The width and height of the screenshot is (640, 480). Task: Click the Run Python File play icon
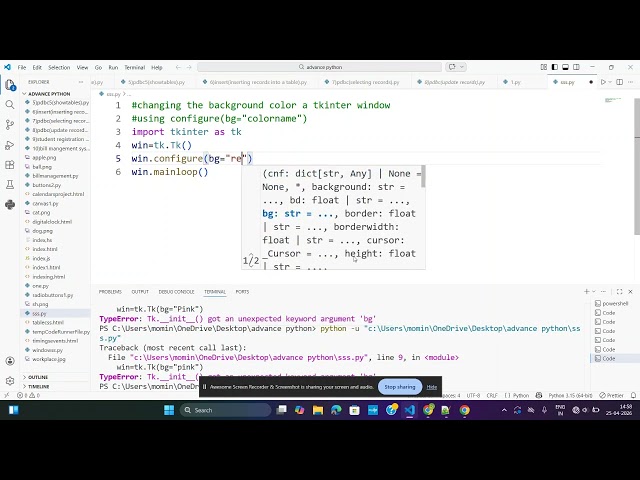(603, 82)
